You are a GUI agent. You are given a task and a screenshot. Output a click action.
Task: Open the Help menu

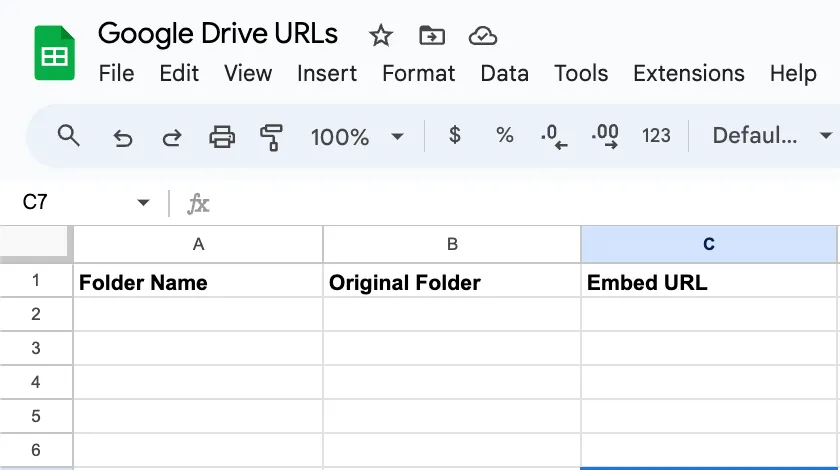pyautogui.click(x=793, y=73)
